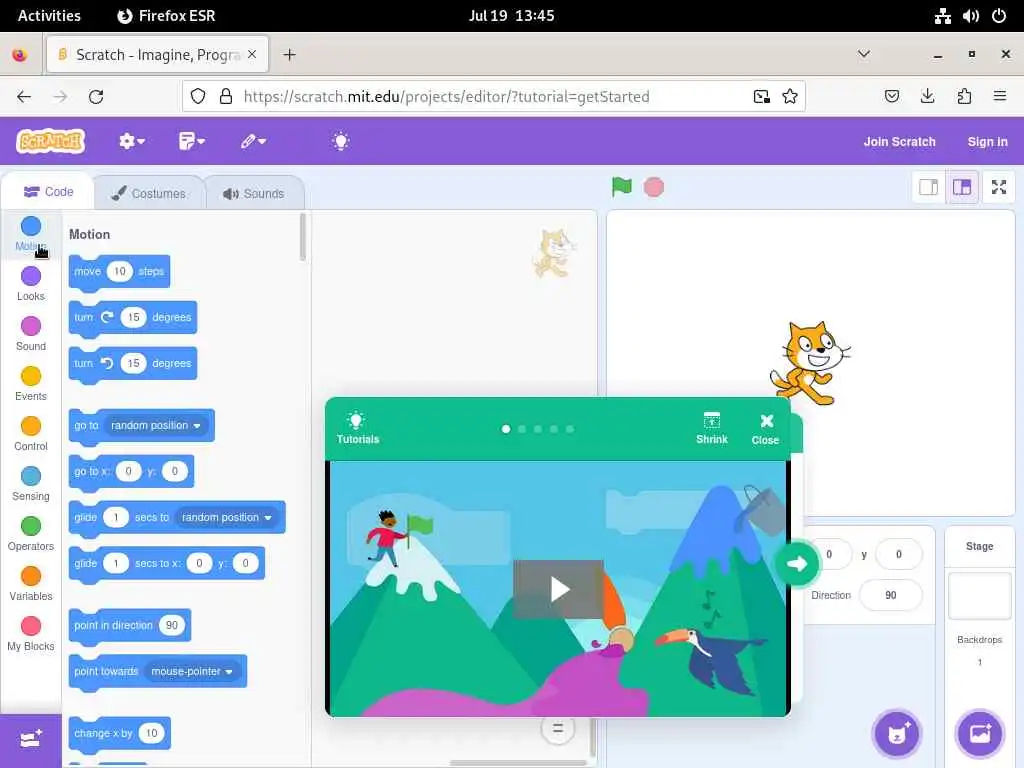The width and height of the screenshot is (1024, 768).
Task: Go to next tutorial step arrow
Action: click(796, 564)
